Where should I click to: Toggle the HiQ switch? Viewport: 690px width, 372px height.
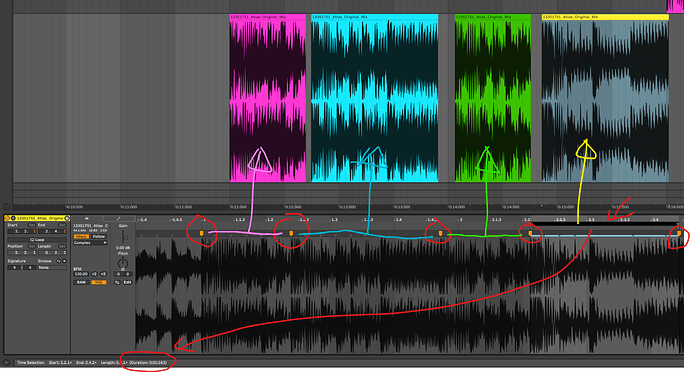tap(99, 282)
